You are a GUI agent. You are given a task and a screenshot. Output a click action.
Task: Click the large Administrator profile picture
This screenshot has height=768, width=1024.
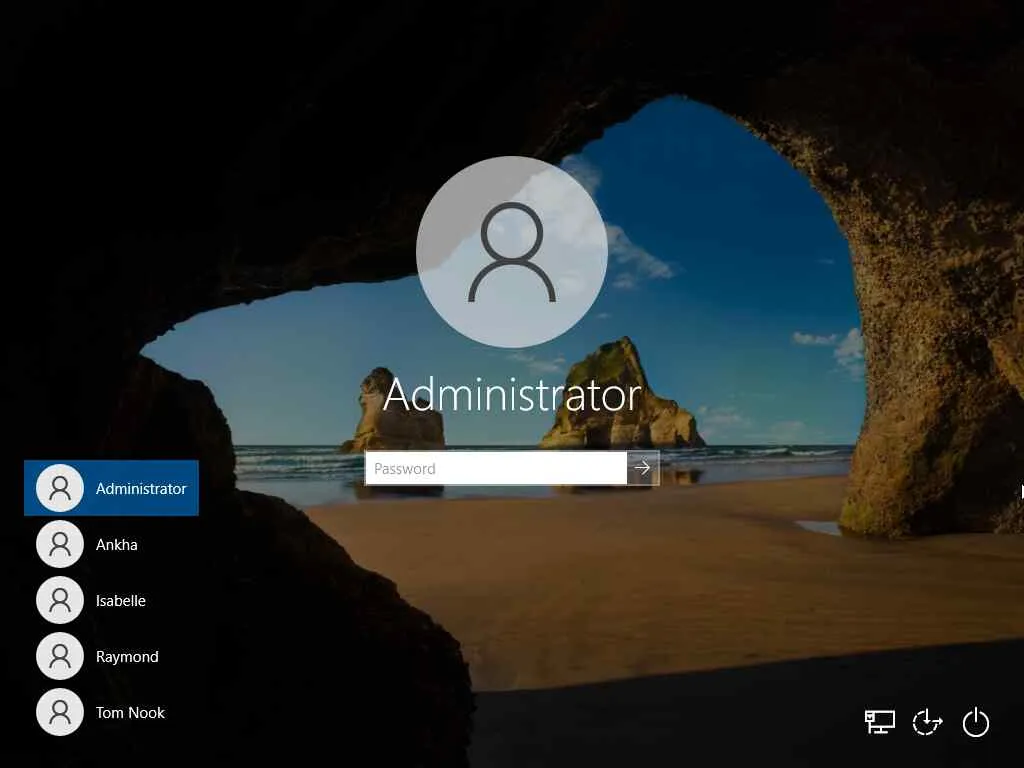pos(512,251)
